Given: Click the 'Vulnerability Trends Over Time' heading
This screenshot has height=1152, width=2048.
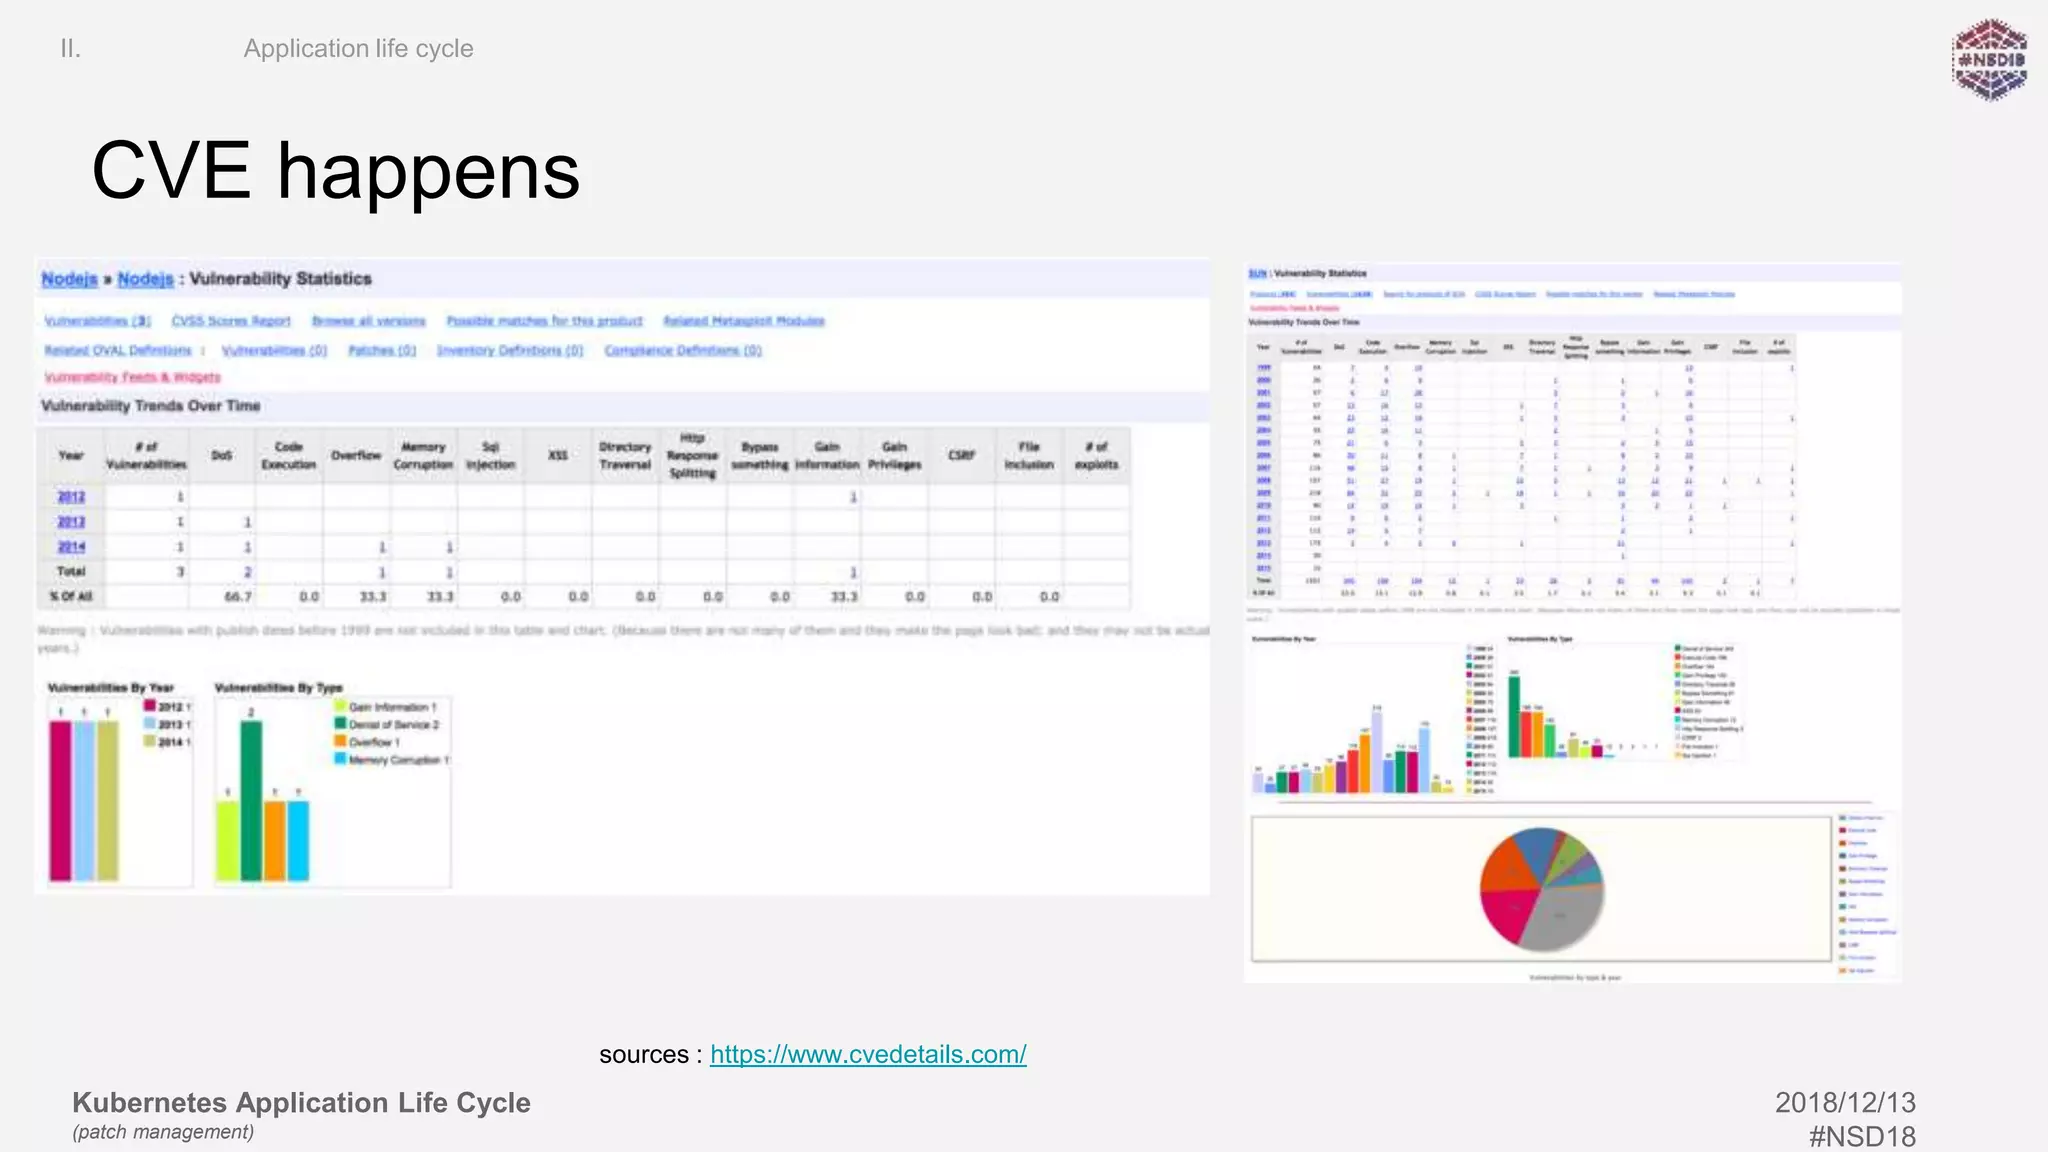Looking at the screenshot, I should (x=150, y=406).
